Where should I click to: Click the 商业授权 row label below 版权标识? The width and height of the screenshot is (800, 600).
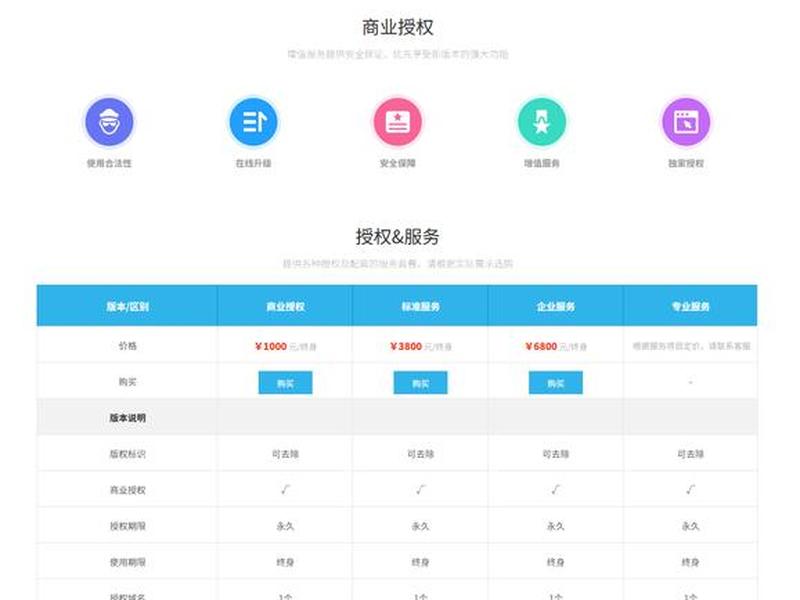128,490
